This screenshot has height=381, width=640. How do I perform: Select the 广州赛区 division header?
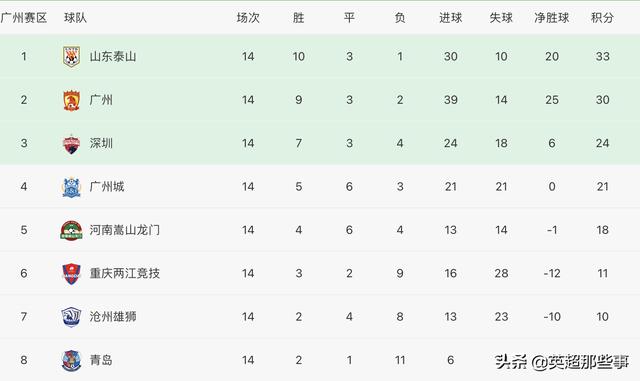[24, 18]
